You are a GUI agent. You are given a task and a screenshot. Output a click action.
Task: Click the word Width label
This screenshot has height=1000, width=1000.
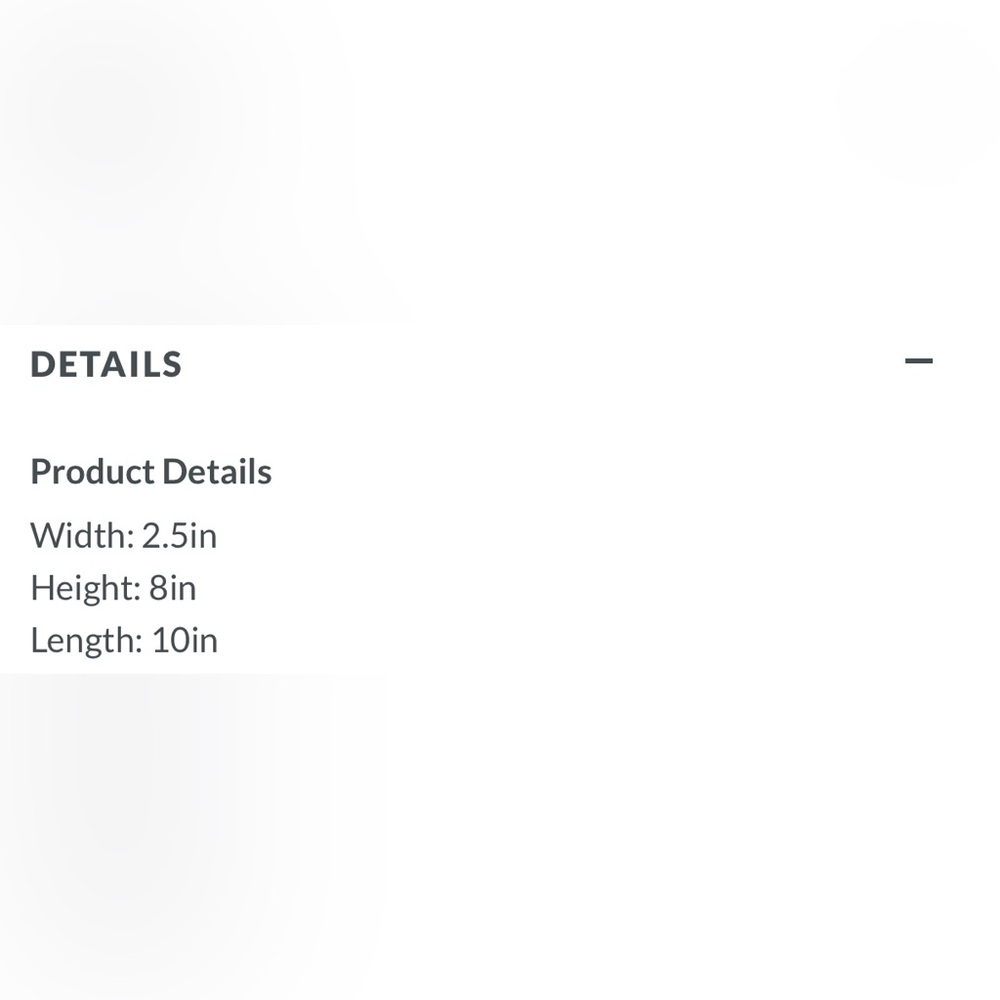pos(82,536)
